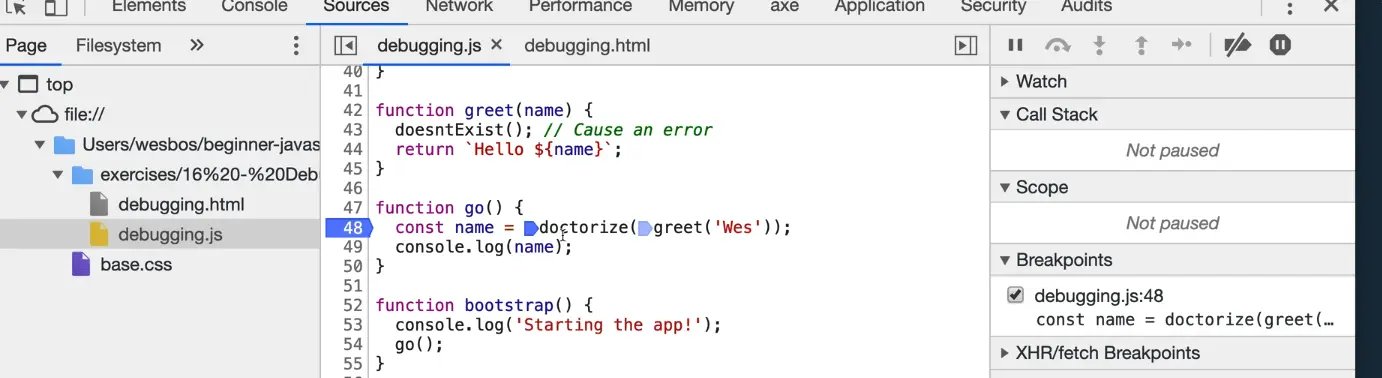Step into next function call
The width and height of the screenshot is (1382, 378).
tap(1099, 45)
